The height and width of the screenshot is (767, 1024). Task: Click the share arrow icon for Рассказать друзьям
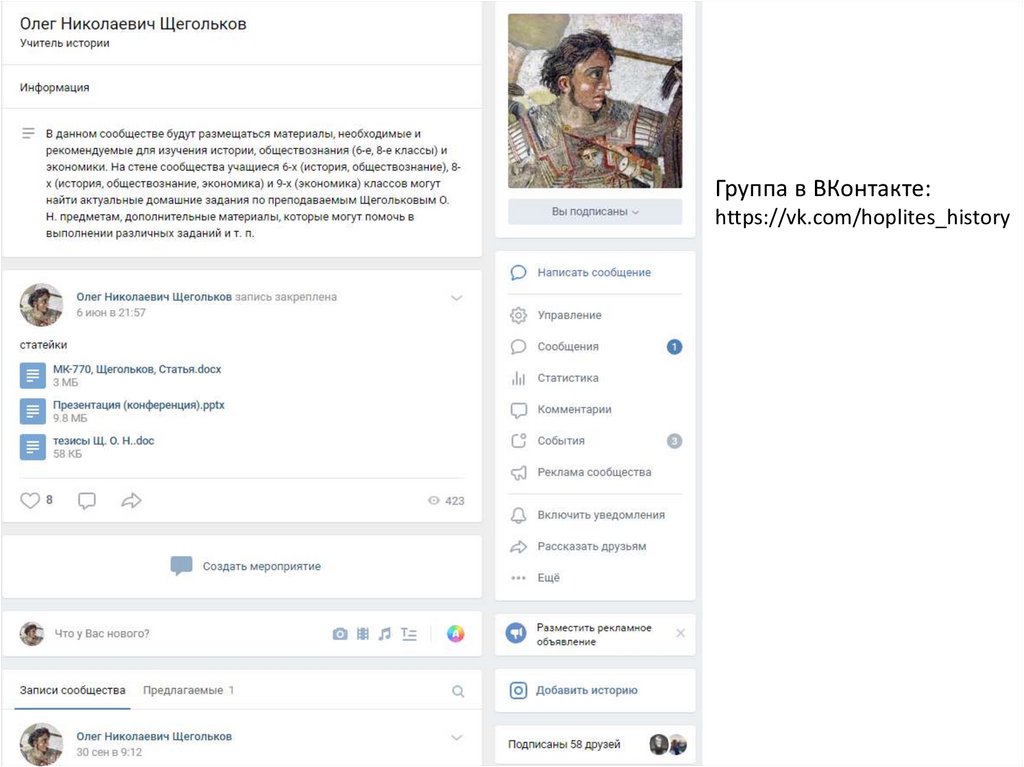(519, 547)
